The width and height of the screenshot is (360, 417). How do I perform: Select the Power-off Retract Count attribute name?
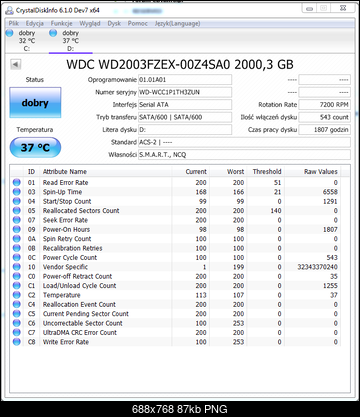(77, 276)
